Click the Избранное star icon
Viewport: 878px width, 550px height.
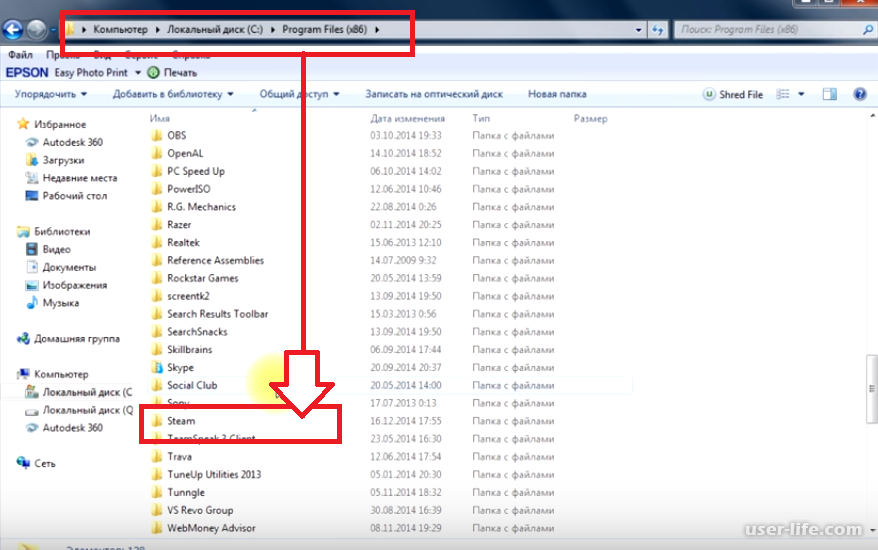[x=23, y=124]
